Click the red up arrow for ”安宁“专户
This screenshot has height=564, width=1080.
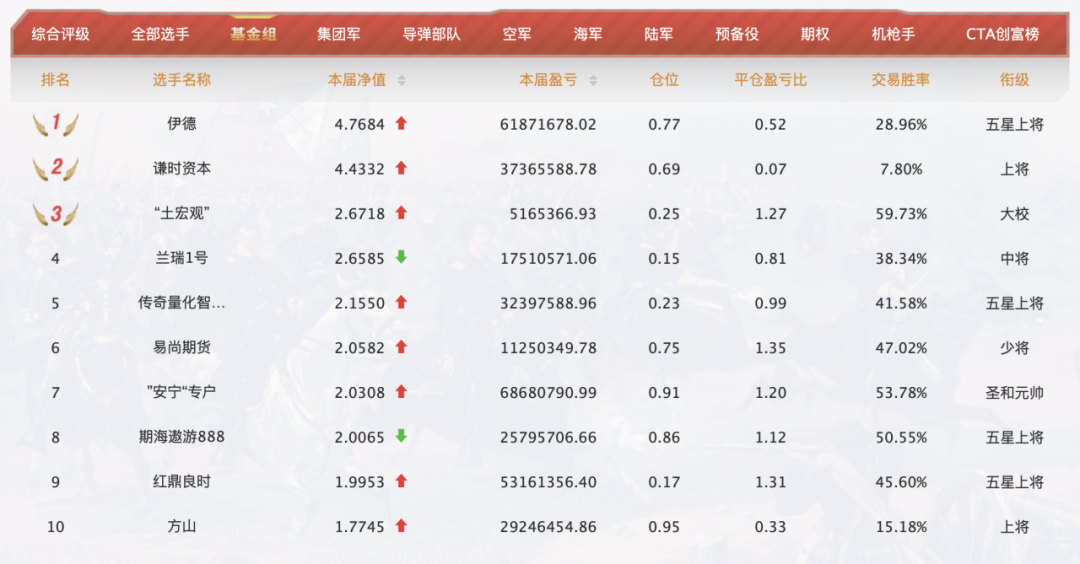pos(402,392)
